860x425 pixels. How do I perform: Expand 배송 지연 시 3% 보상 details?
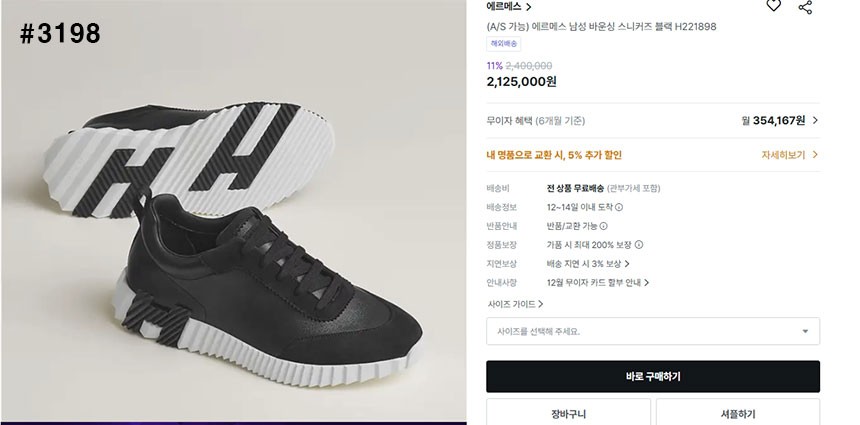tap(588, 264)
